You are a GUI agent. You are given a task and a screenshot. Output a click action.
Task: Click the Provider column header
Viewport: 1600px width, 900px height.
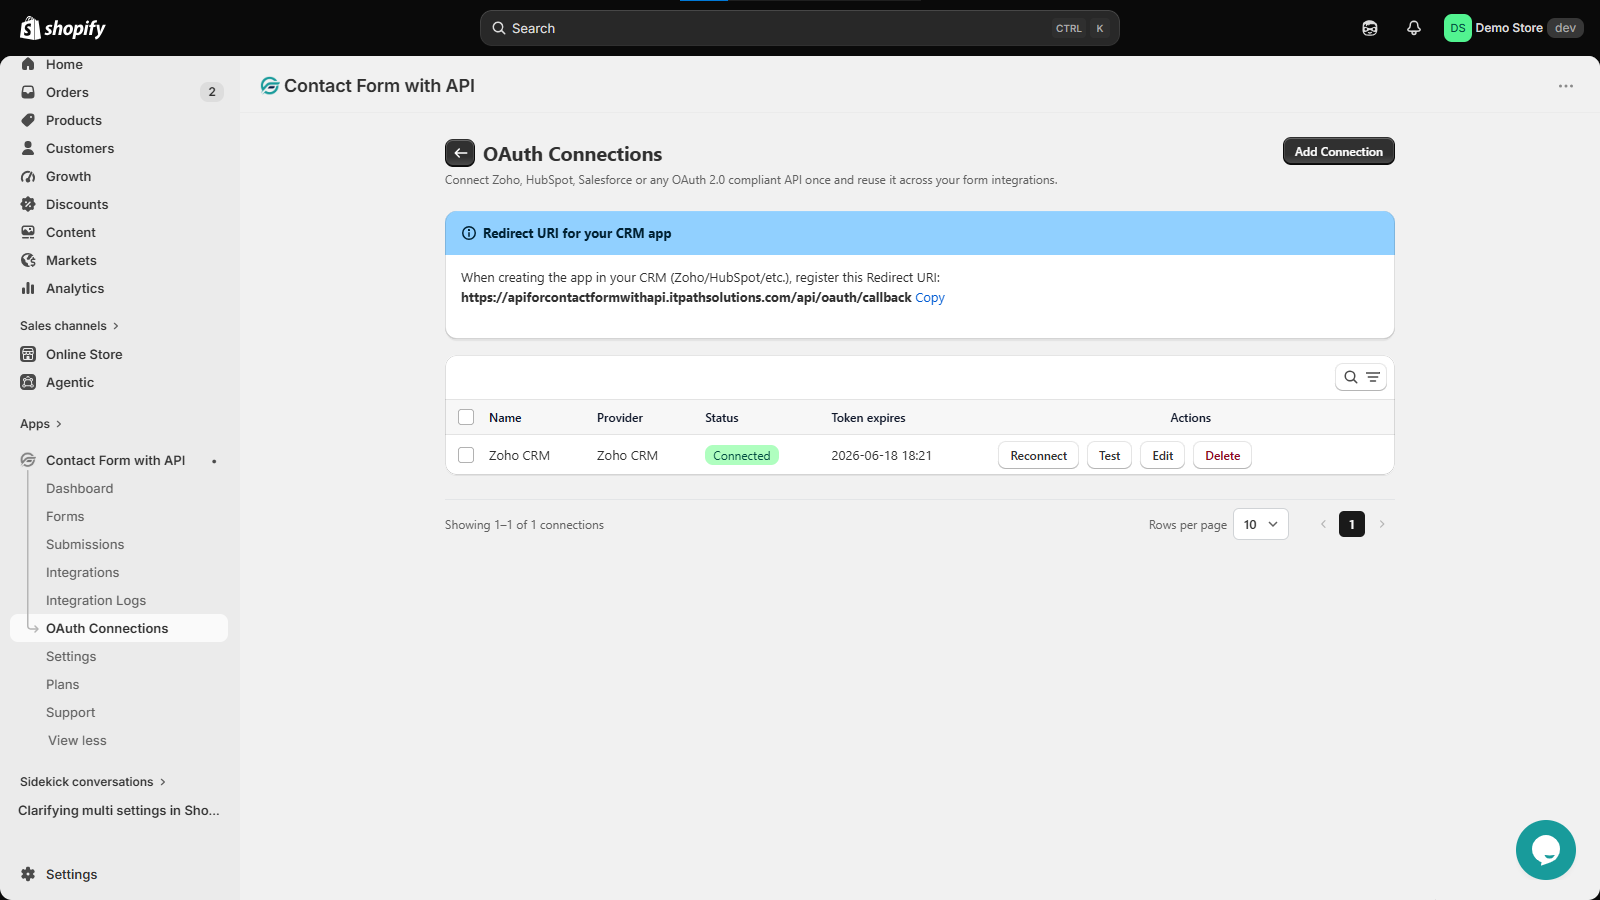(x=620, y=418)
